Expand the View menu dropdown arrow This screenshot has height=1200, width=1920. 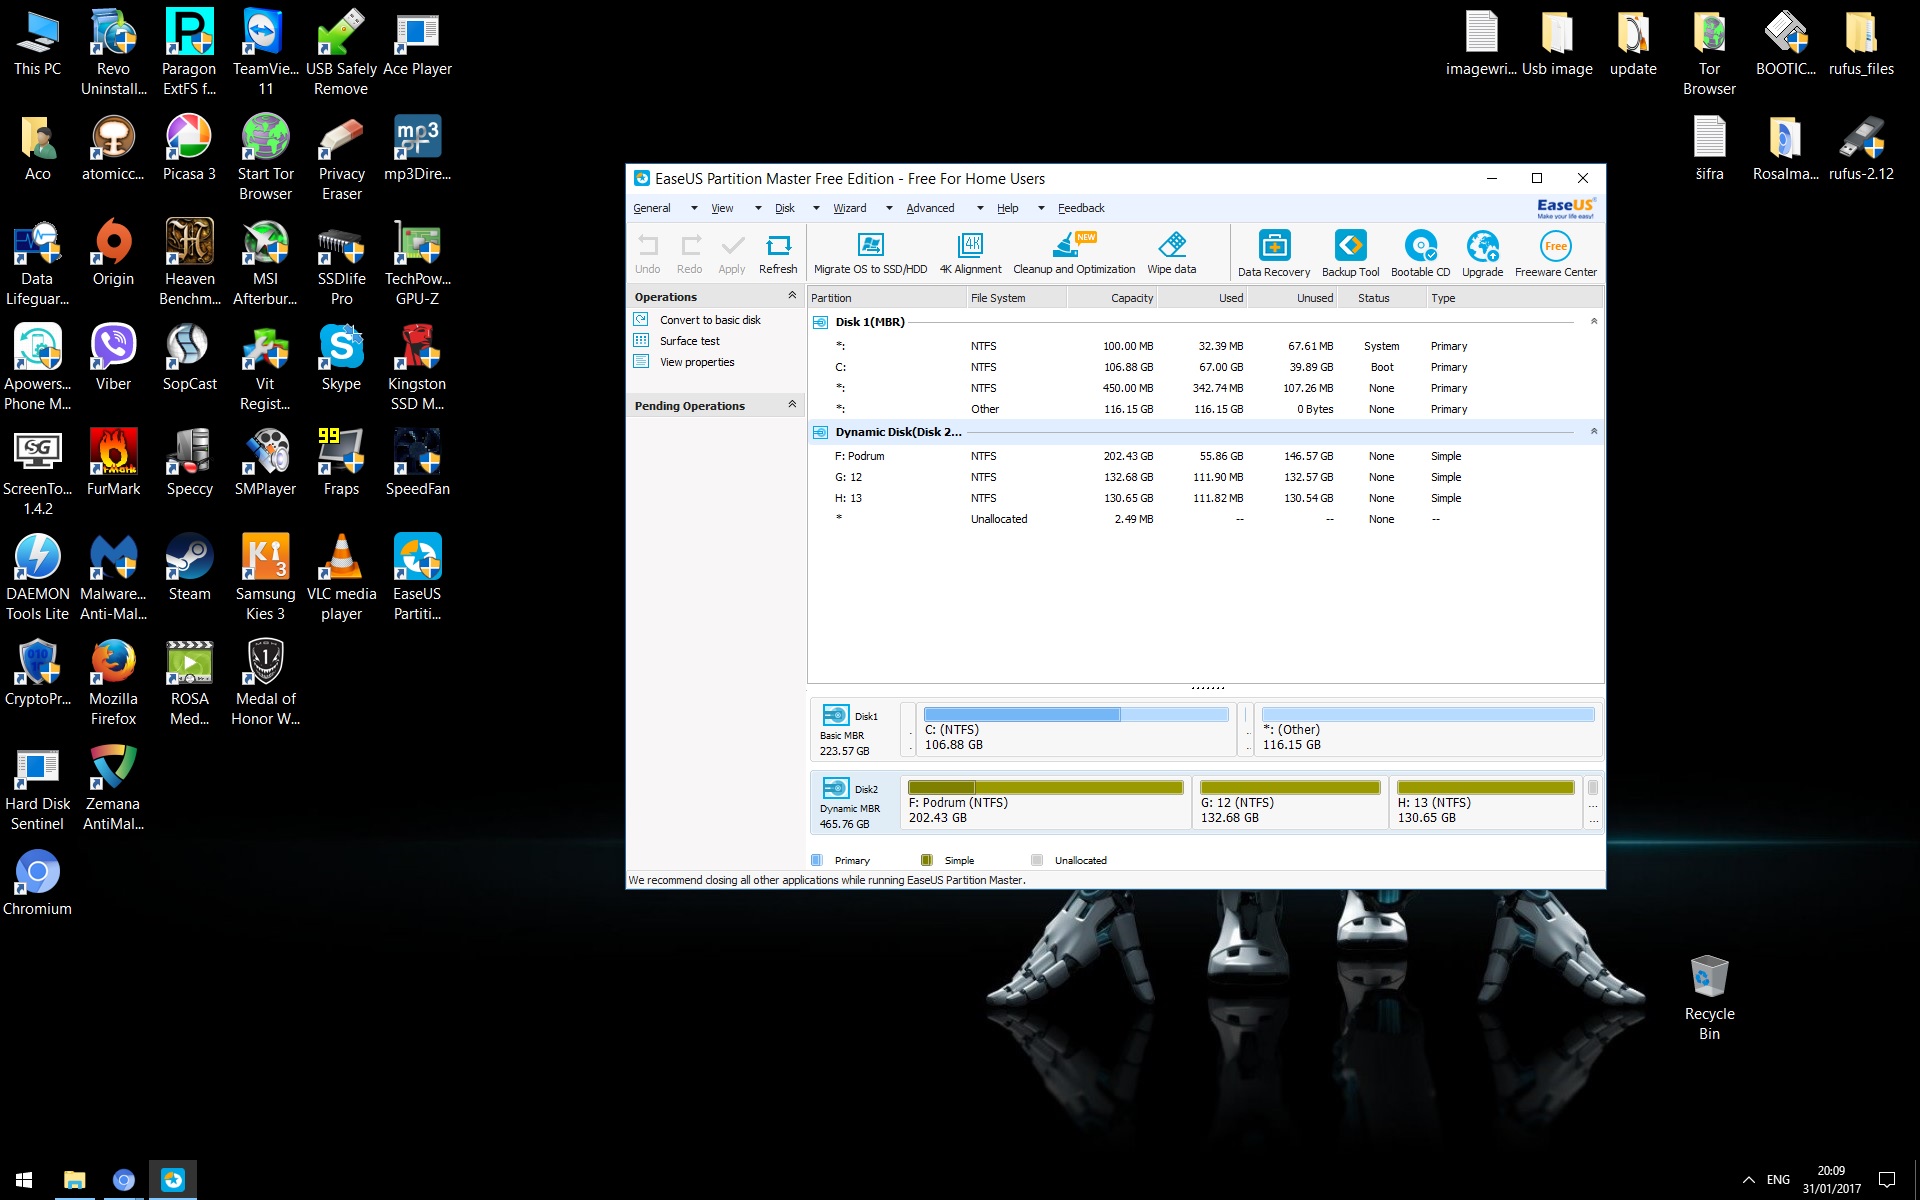pos(758,208)
